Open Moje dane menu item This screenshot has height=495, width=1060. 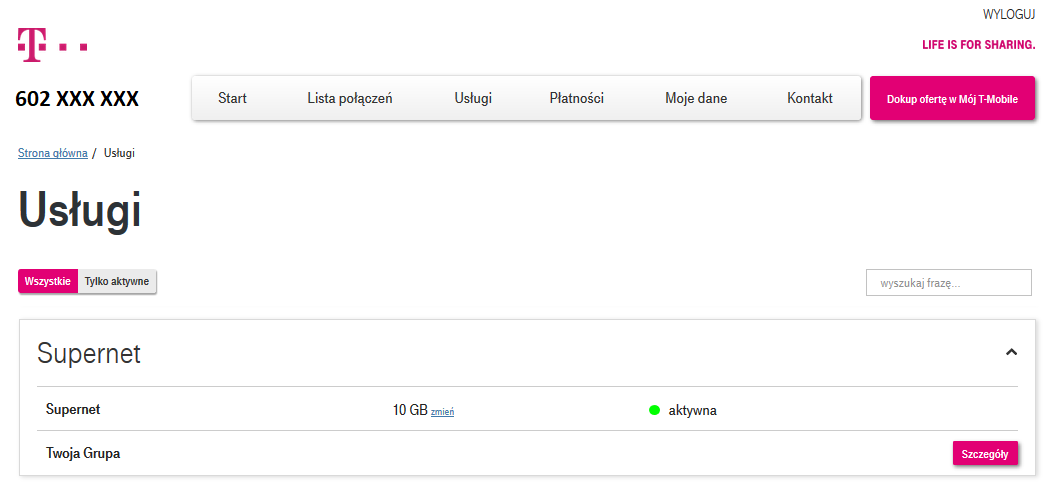[696, 99]
